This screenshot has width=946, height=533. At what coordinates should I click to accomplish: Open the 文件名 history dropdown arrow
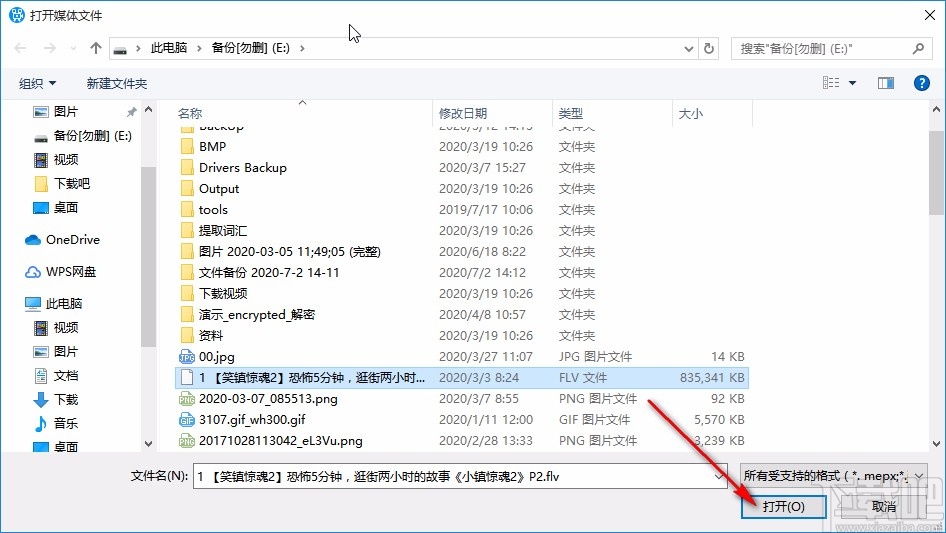coord(719,476)
